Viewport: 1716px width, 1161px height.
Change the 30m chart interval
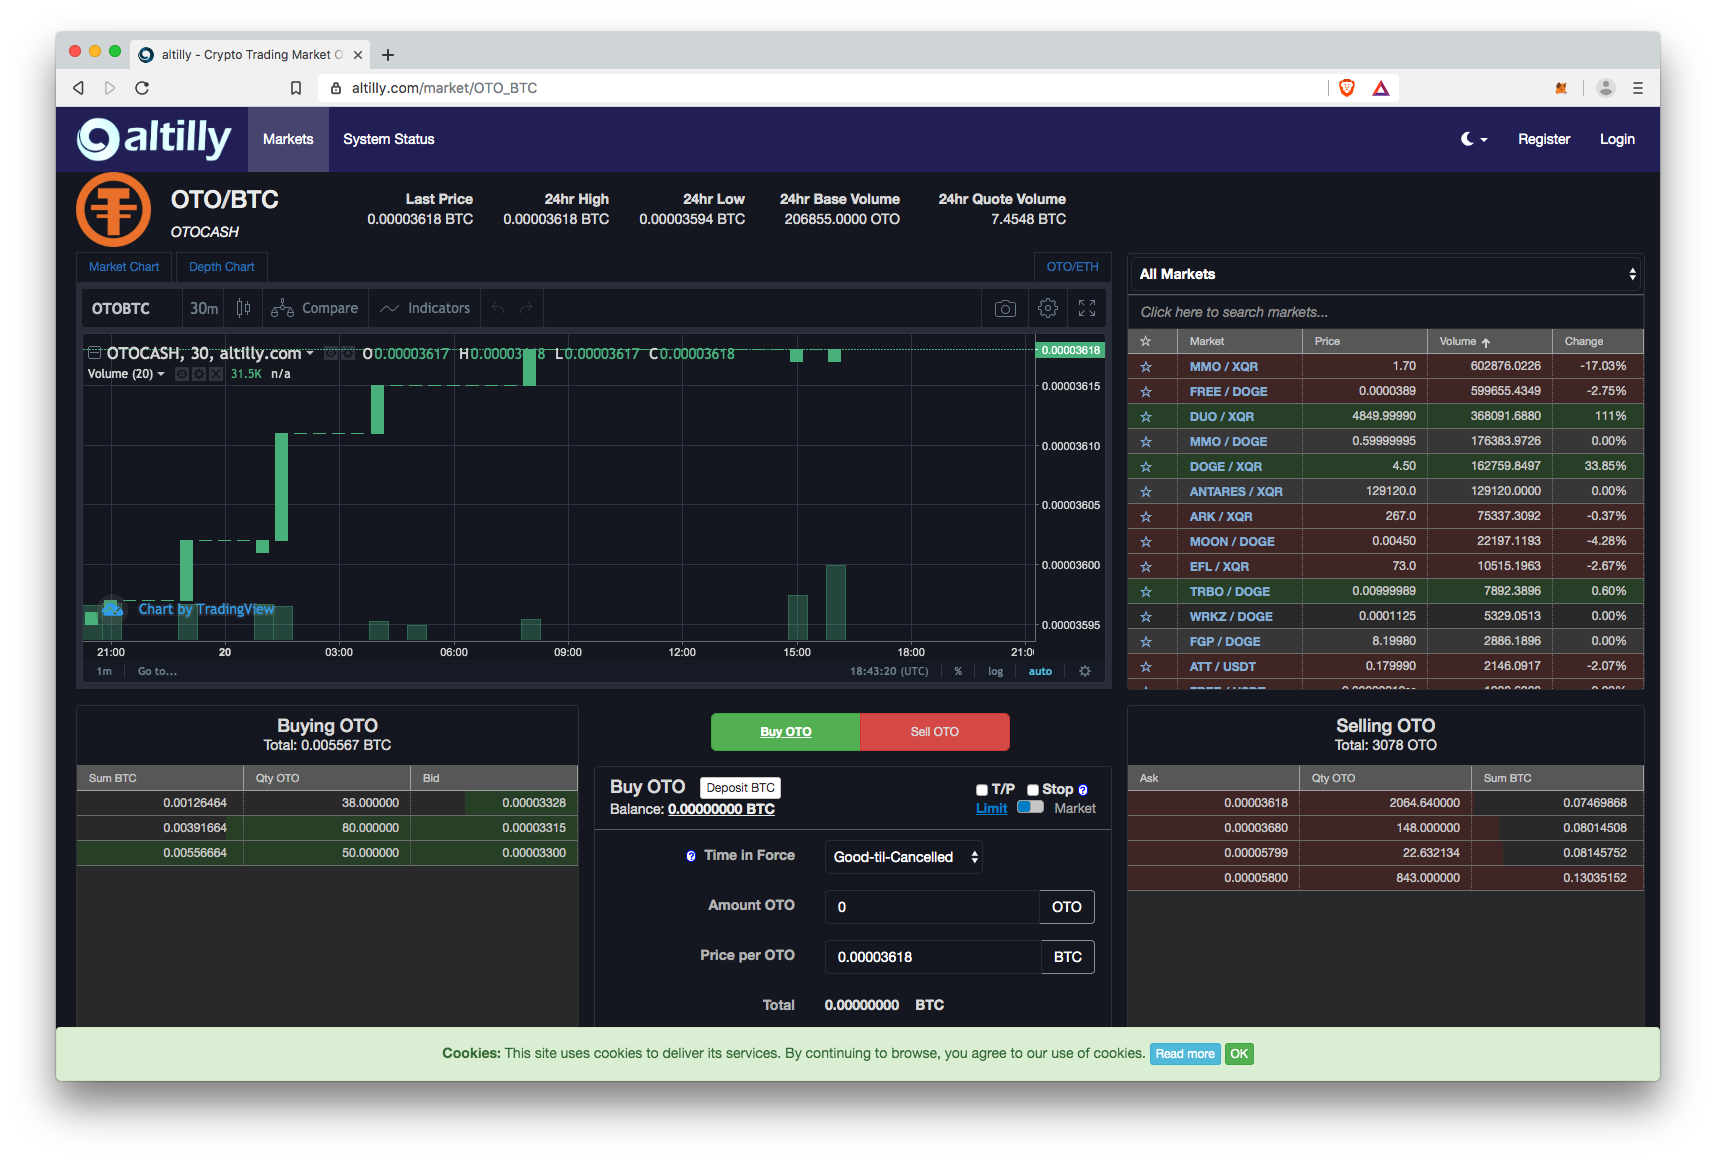click(x=204, y=308)
